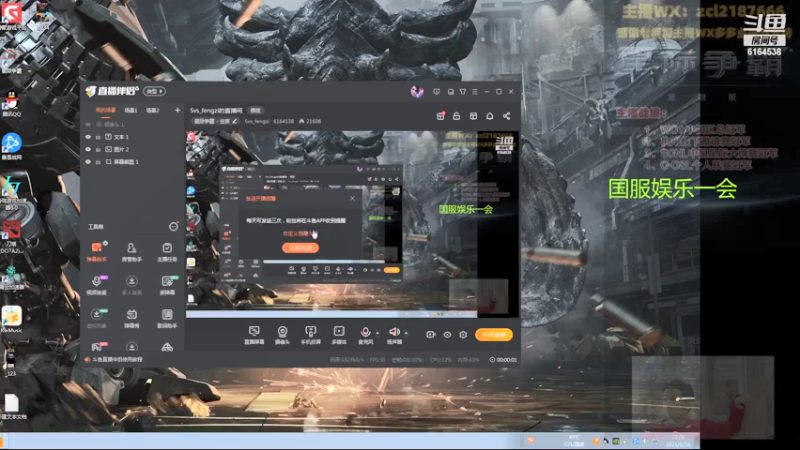Start recording with camcorder icon
The width and height of the screenshot is (800, 450).
pyautogui.click(x=431, y=335)
